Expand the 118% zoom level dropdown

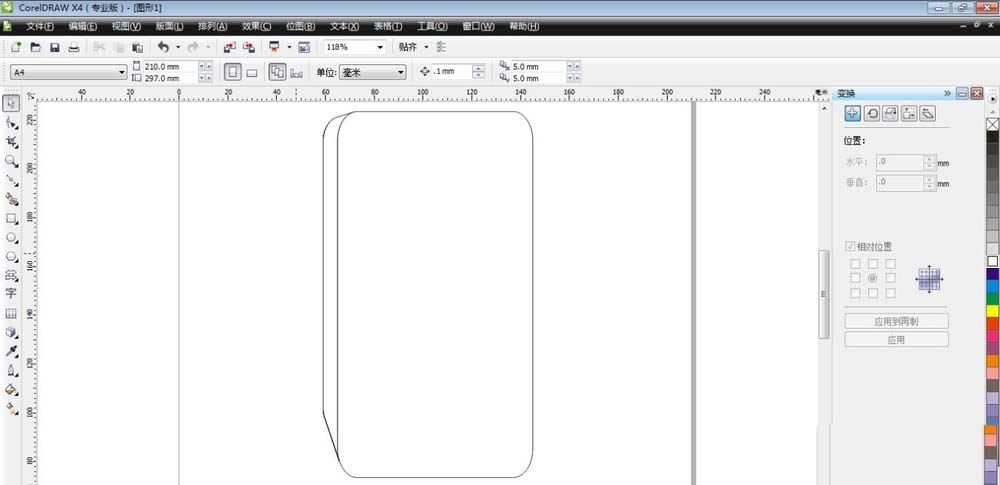[x=355, y=47]
